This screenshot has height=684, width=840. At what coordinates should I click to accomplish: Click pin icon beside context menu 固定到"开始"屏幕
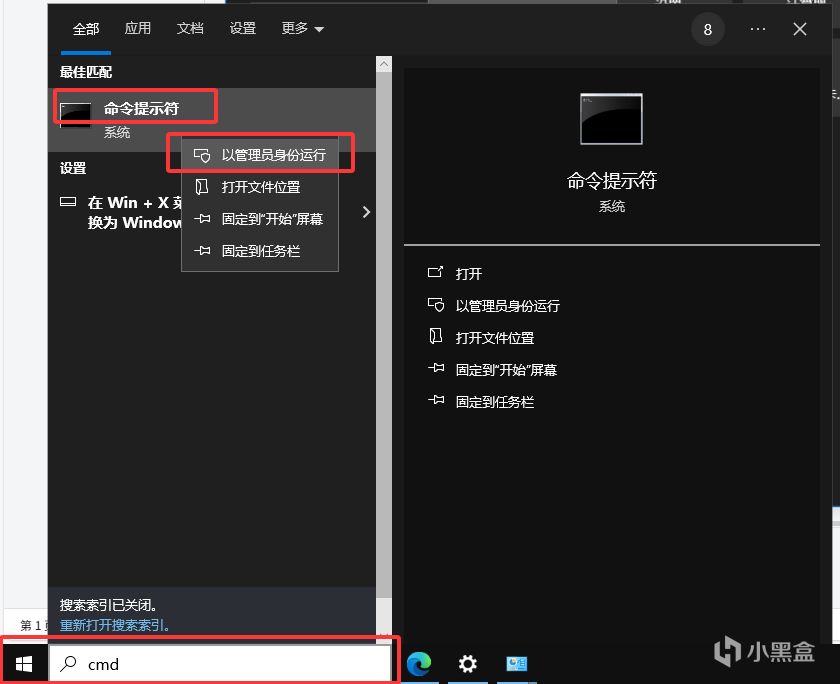(x=202, y=219)
